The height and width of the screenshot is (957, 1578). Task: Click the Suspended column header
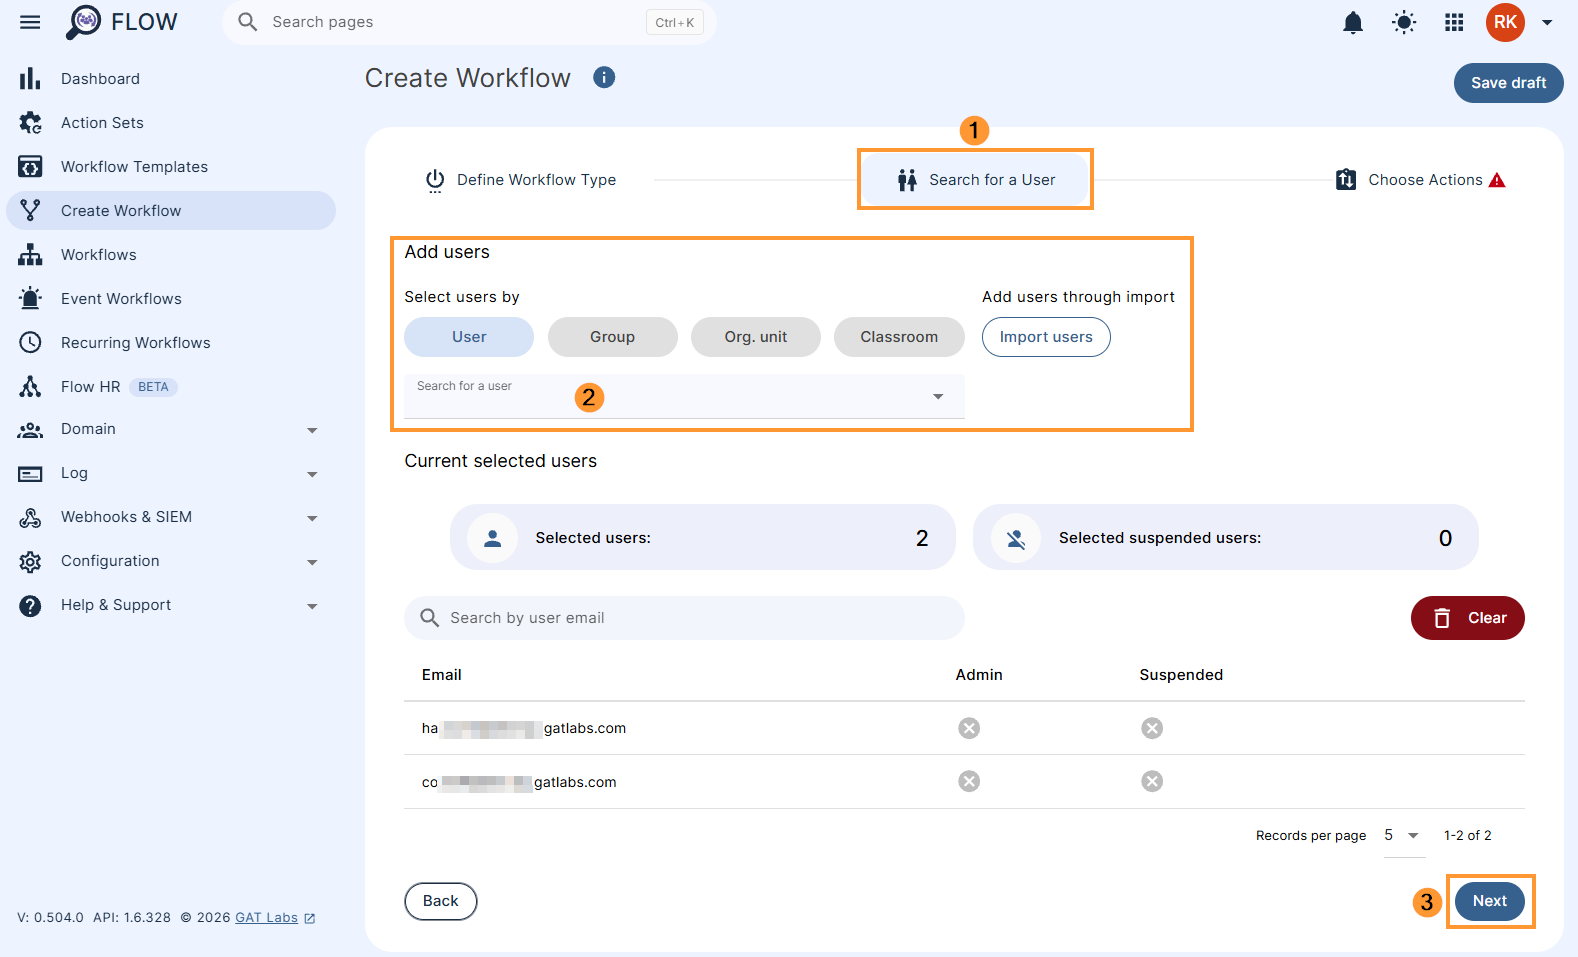1181,675
